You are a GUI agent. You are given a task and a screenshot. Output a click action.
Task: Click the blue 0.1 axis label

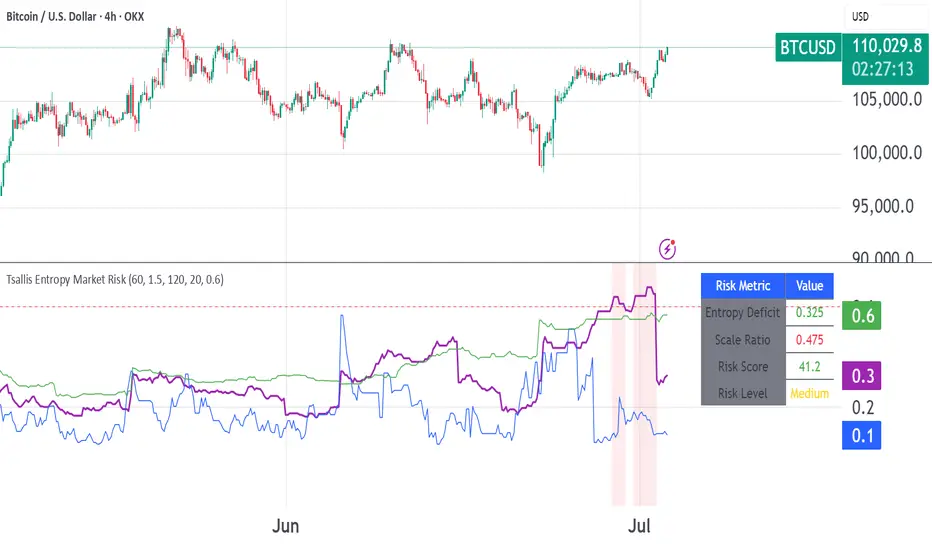click(863, 436)
